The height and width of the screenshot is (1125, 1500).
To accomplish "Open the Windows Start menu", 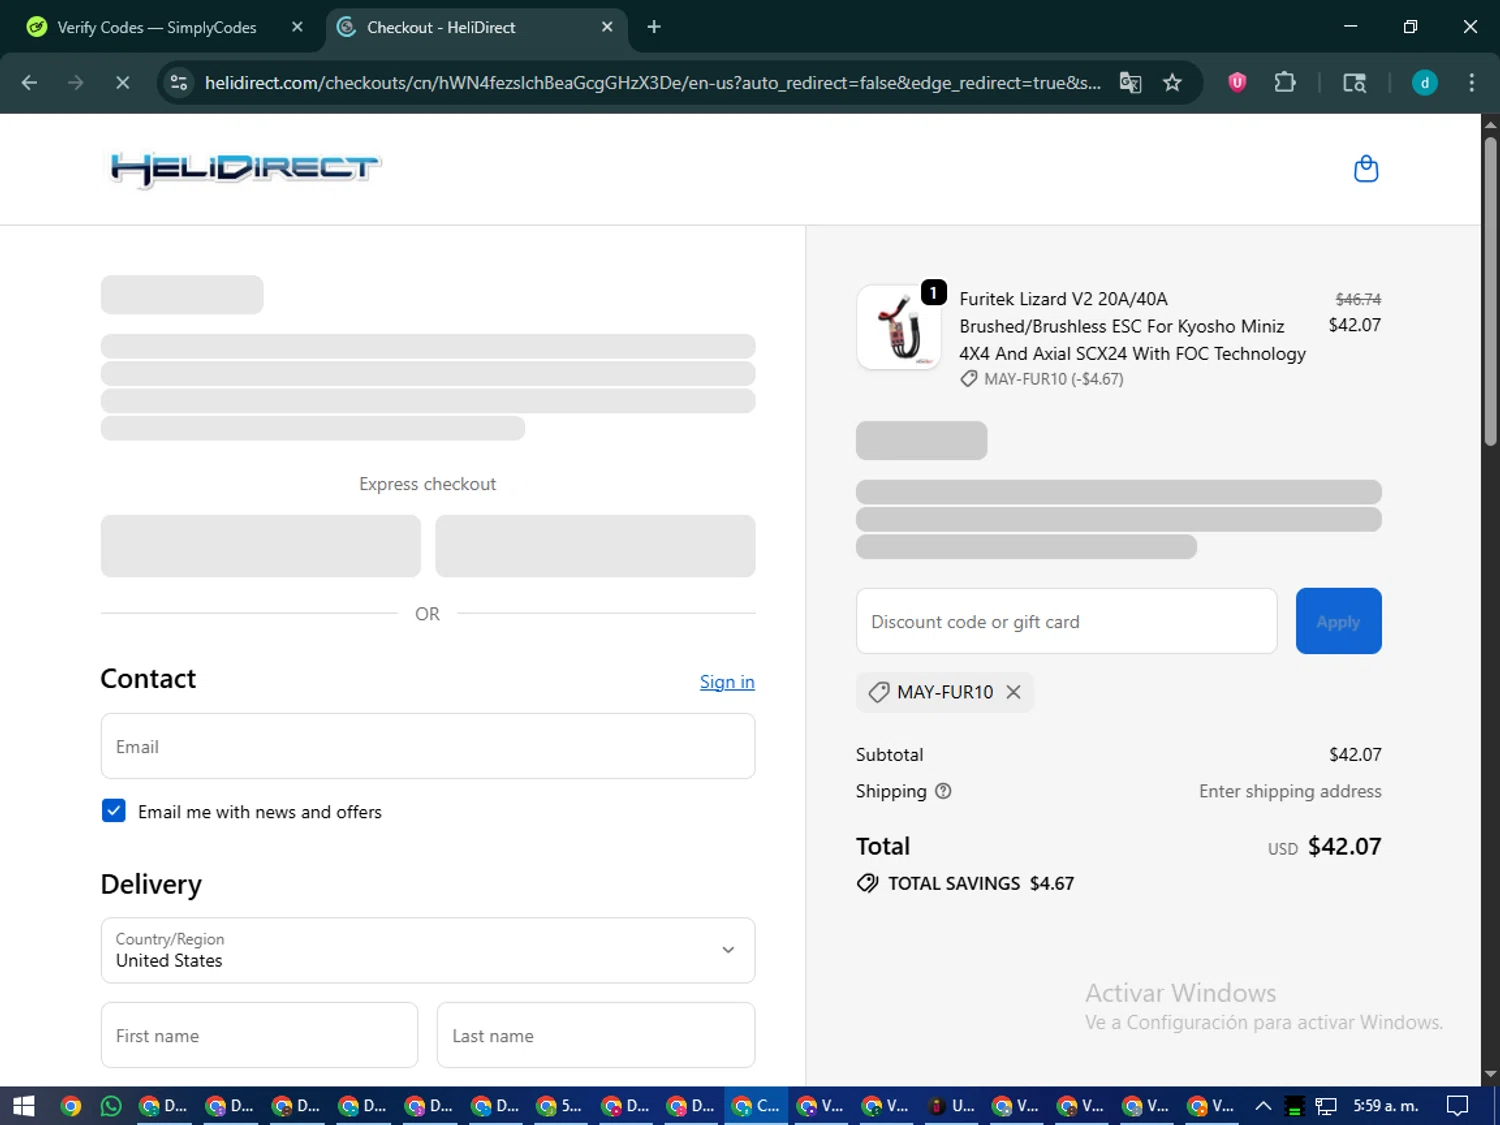I will click(24, 1106).
